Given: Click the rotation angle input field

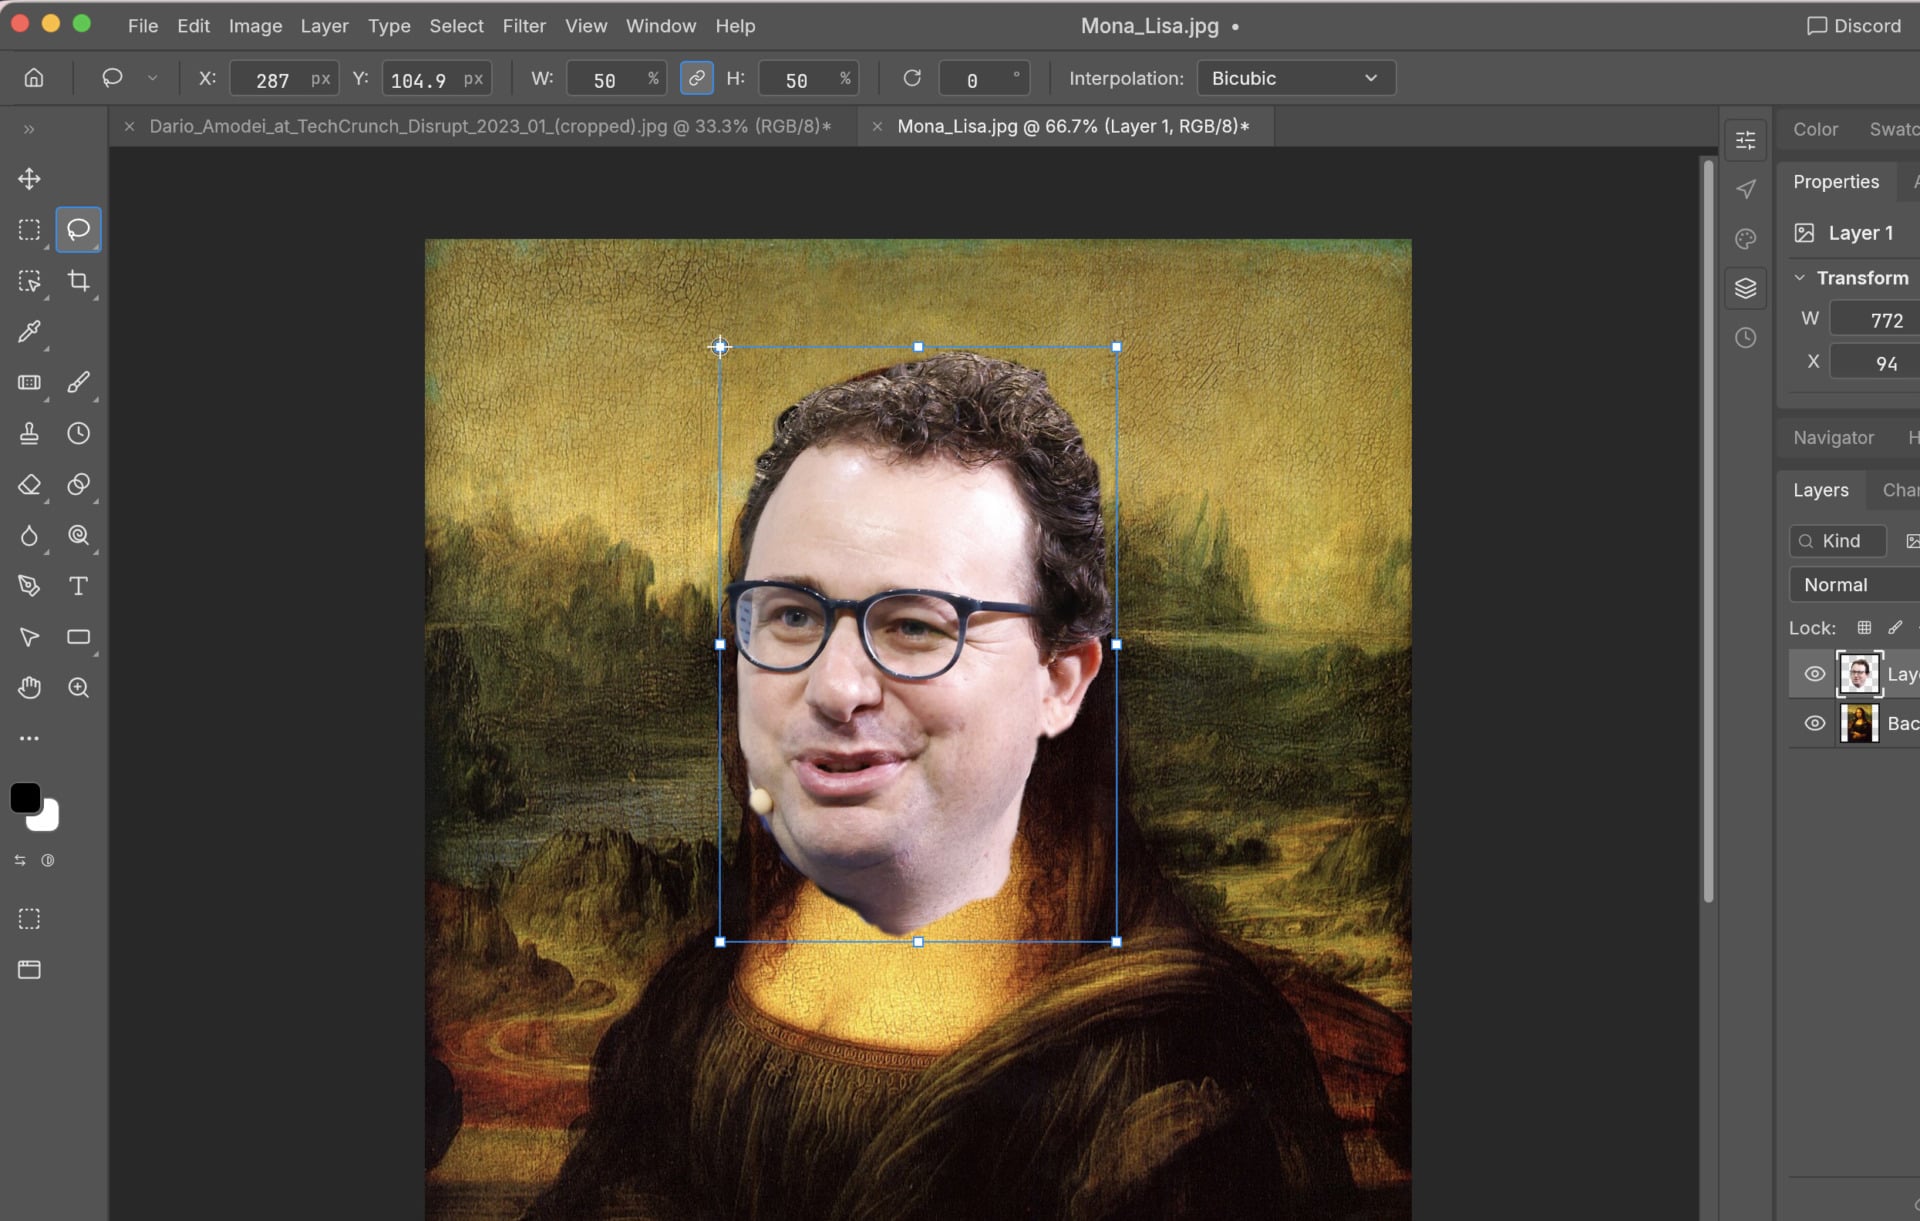Looking at the screenshot, I should pos(984,79).
